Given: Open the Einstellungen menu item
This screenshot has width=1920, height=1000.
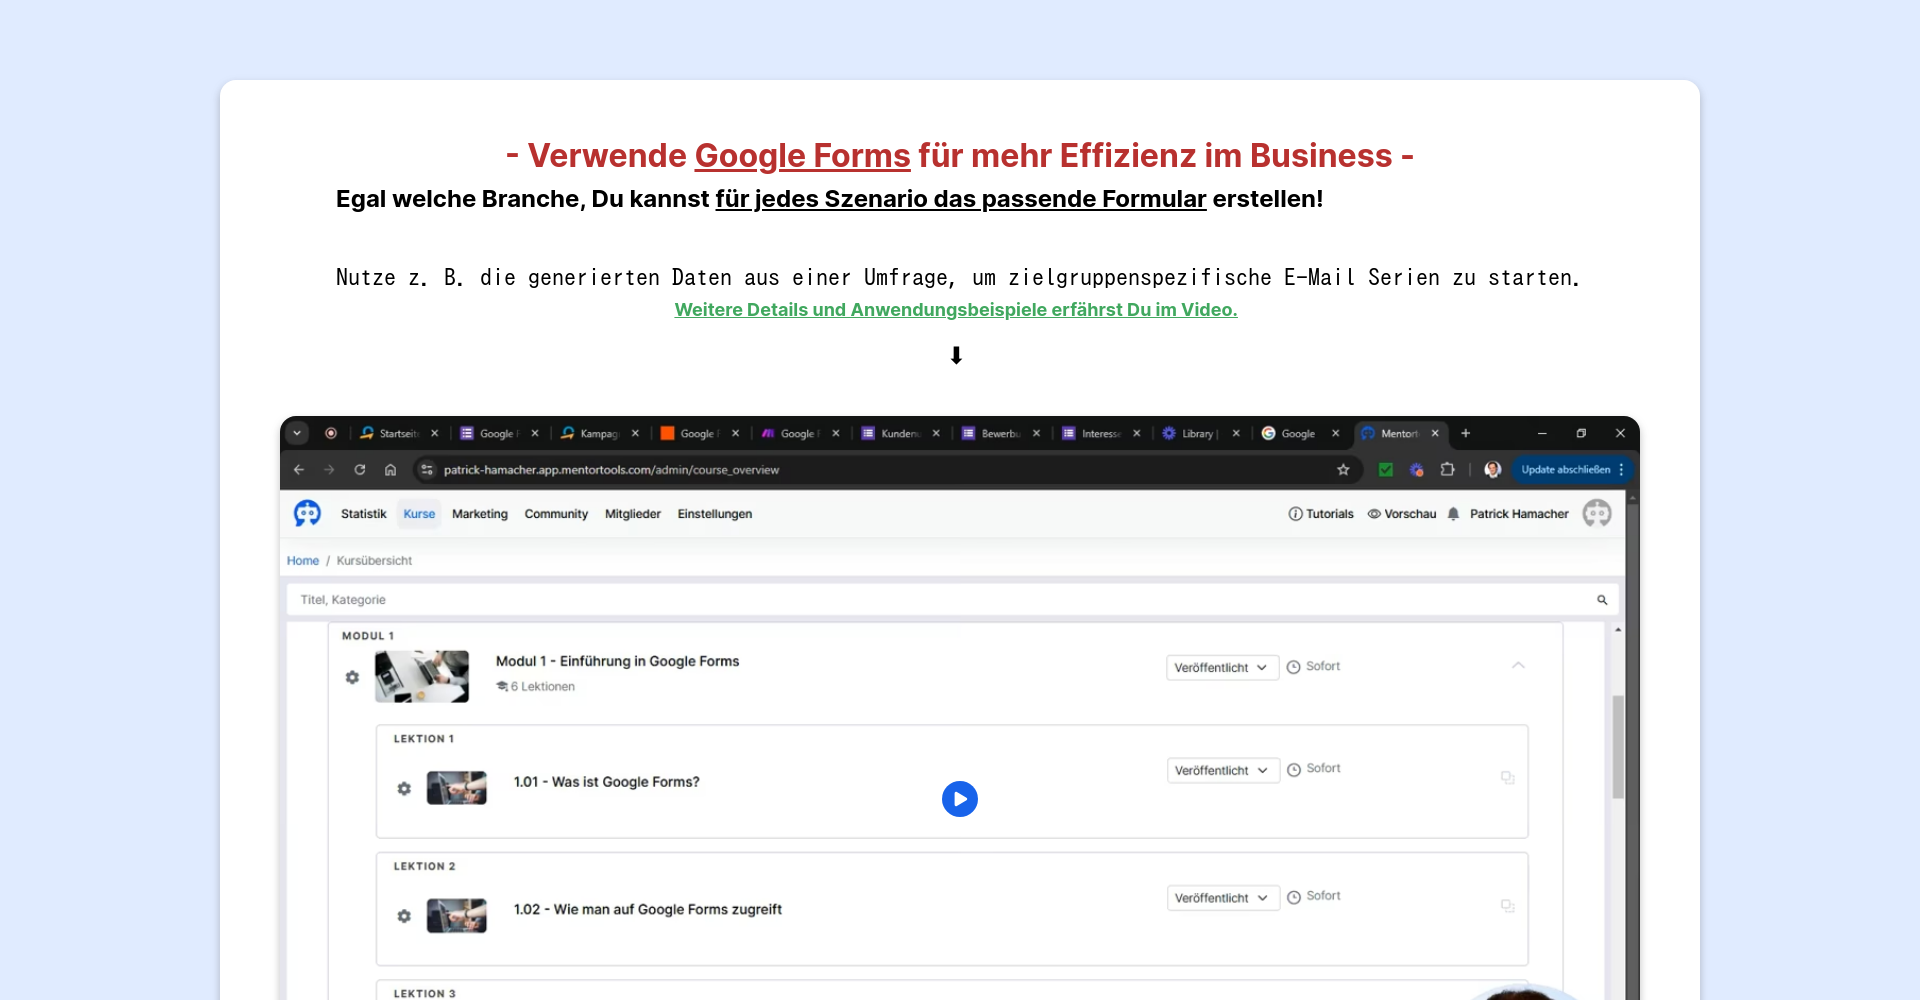Looking at the screenshot, I should pyautogui.click(x=715, y=514).
